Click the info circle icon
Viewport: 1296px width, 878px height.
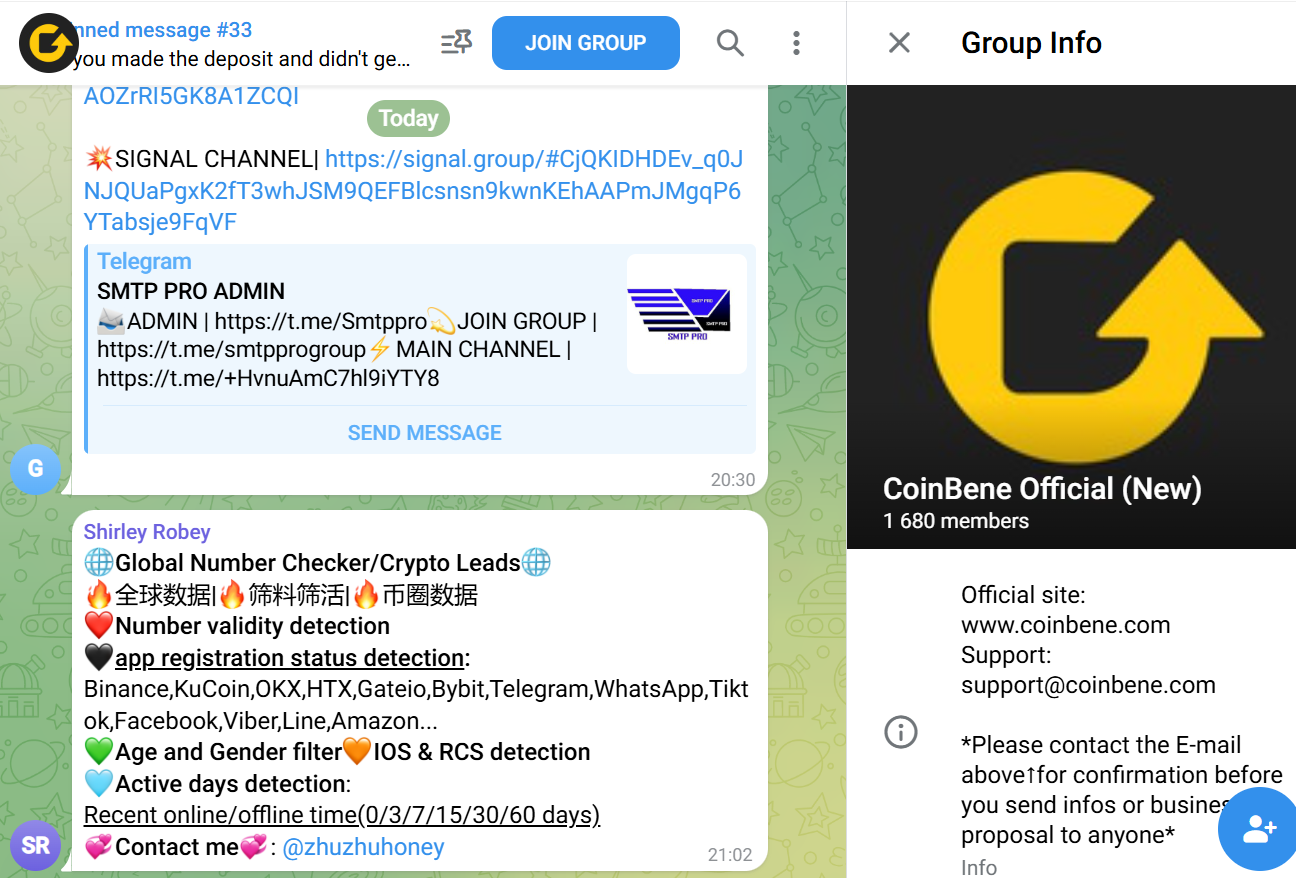[x=900, y=732]
